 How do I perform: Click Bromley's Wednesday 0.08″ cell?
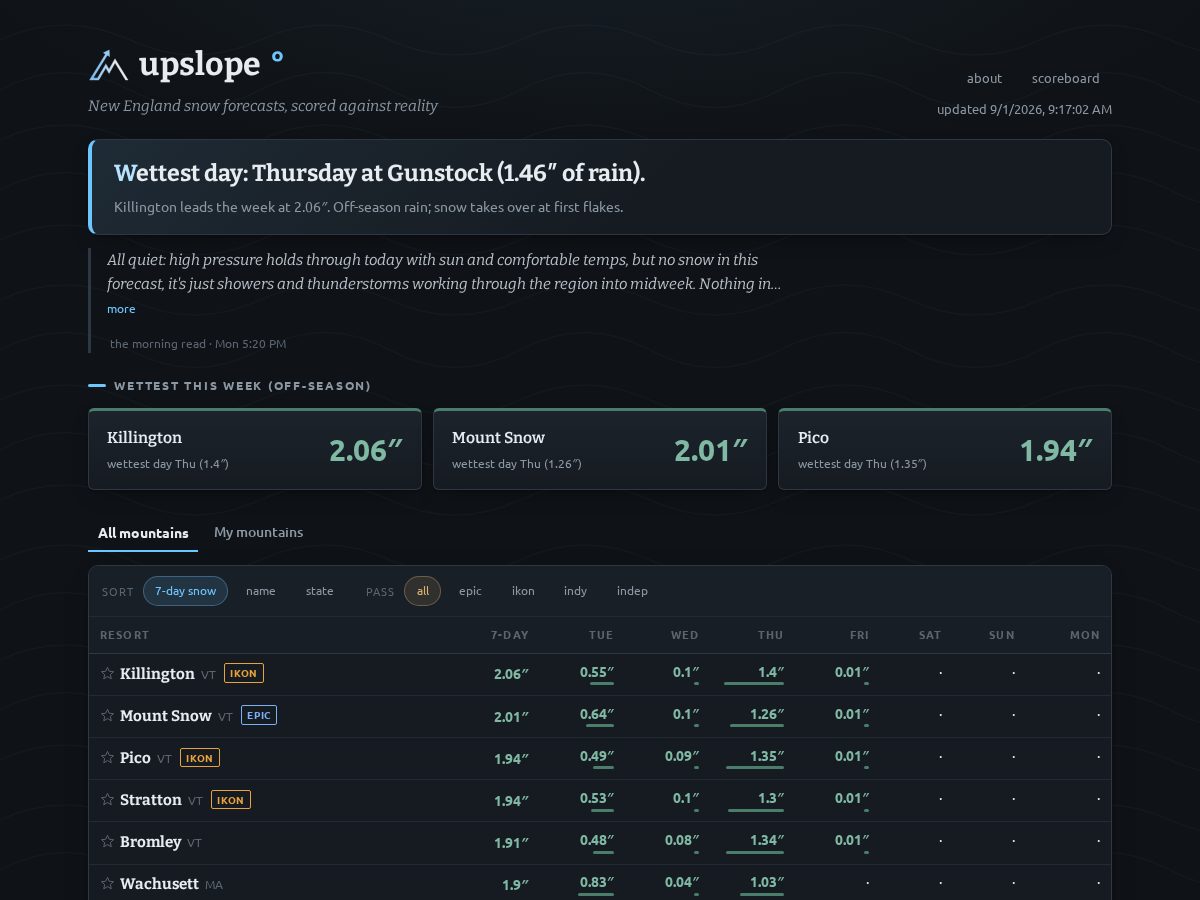682,842
